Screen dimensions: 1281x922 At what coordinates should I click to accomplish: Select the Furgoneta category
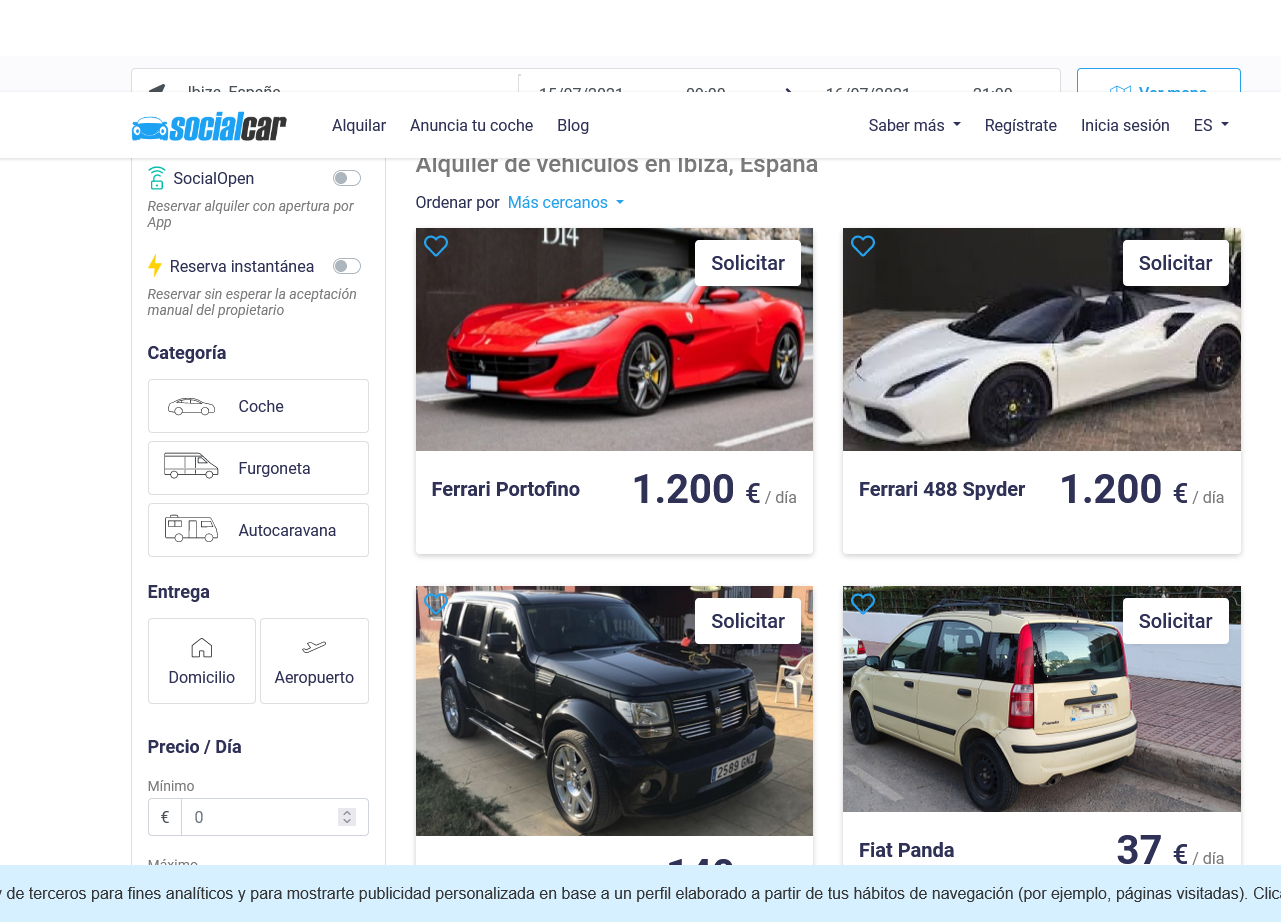coord(258,468)
